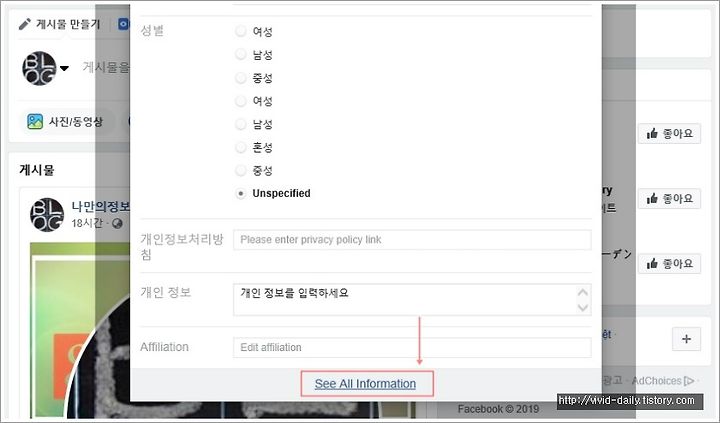Viewport: 720px width, 423px height.
Task: Click the 게시물을 composer text field
Action: click(x=106, y=68)
